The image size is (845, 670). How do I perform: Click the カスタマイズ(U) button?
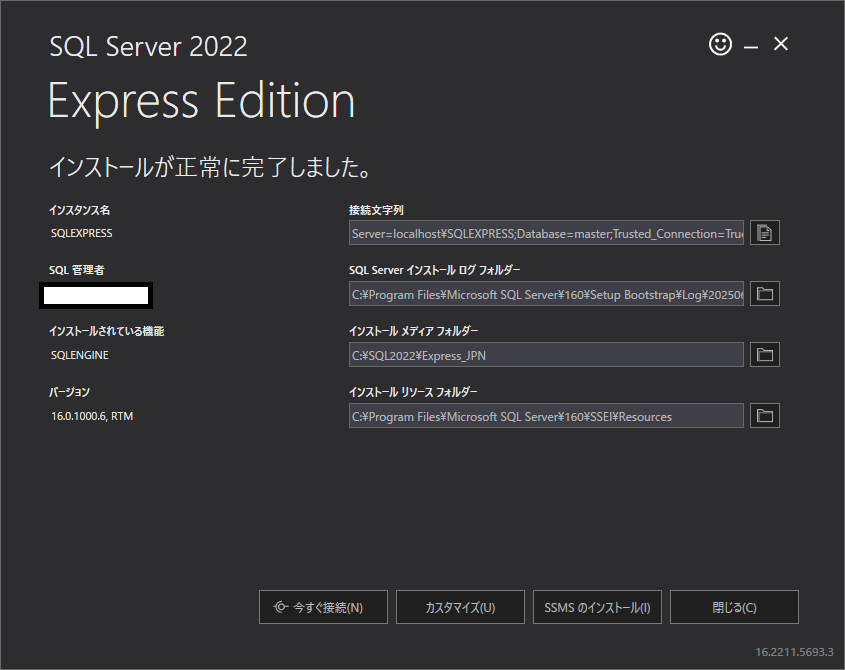460,607
